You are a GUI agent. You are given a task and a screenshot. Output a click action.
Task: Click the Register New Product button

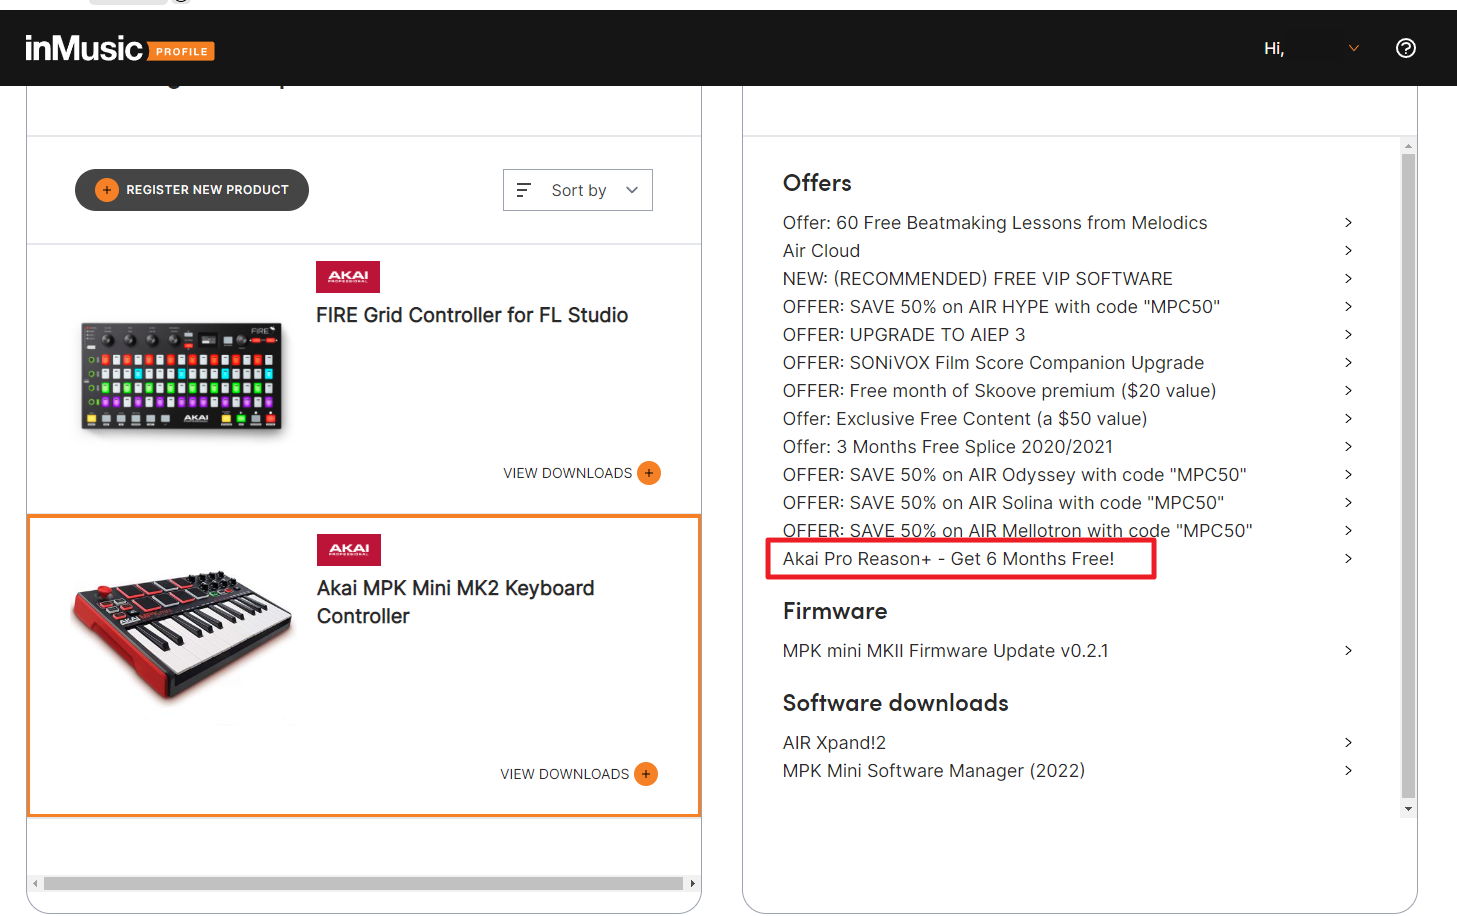[x=192, y=190]
